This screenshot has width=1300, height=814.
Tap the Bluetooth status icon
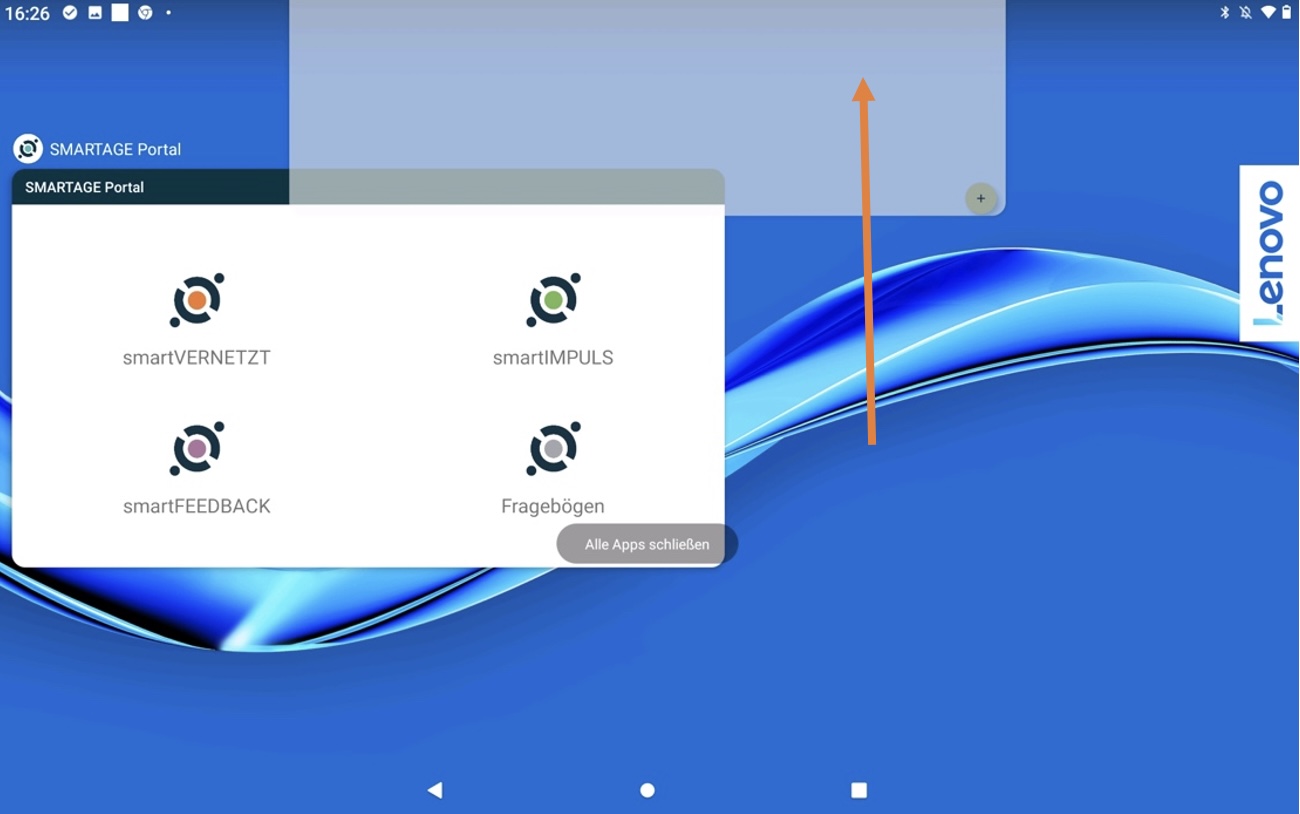tap(1224, 12)
